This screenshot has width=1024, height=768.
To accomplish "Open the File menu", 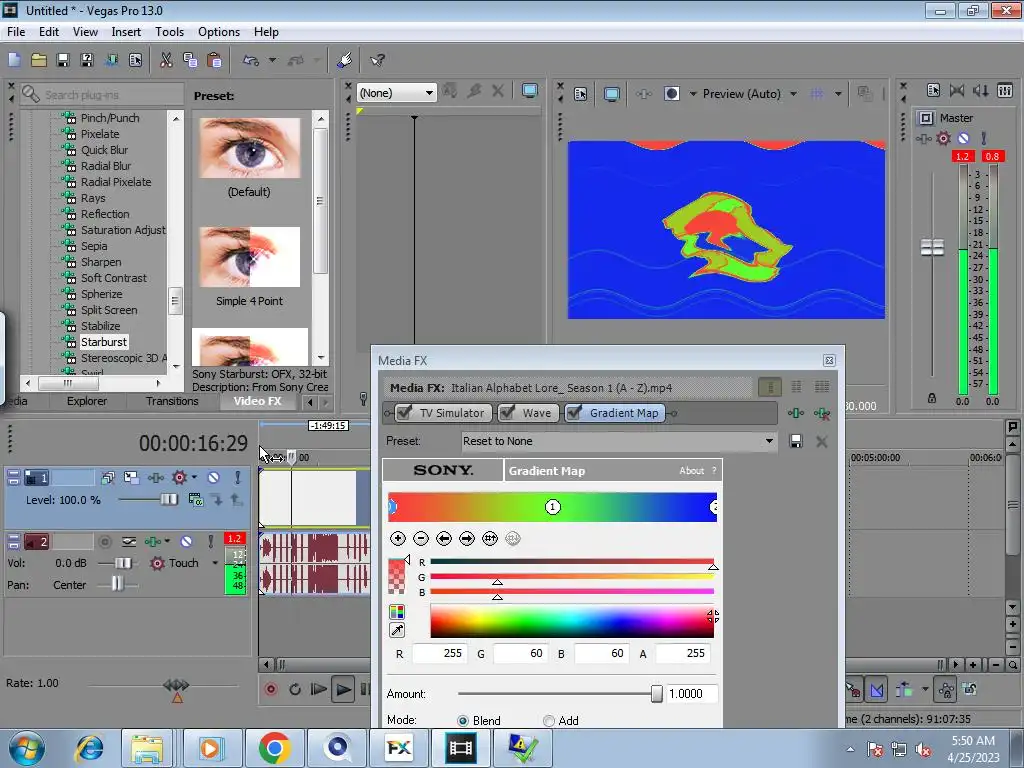I will [x=16, y=31].
